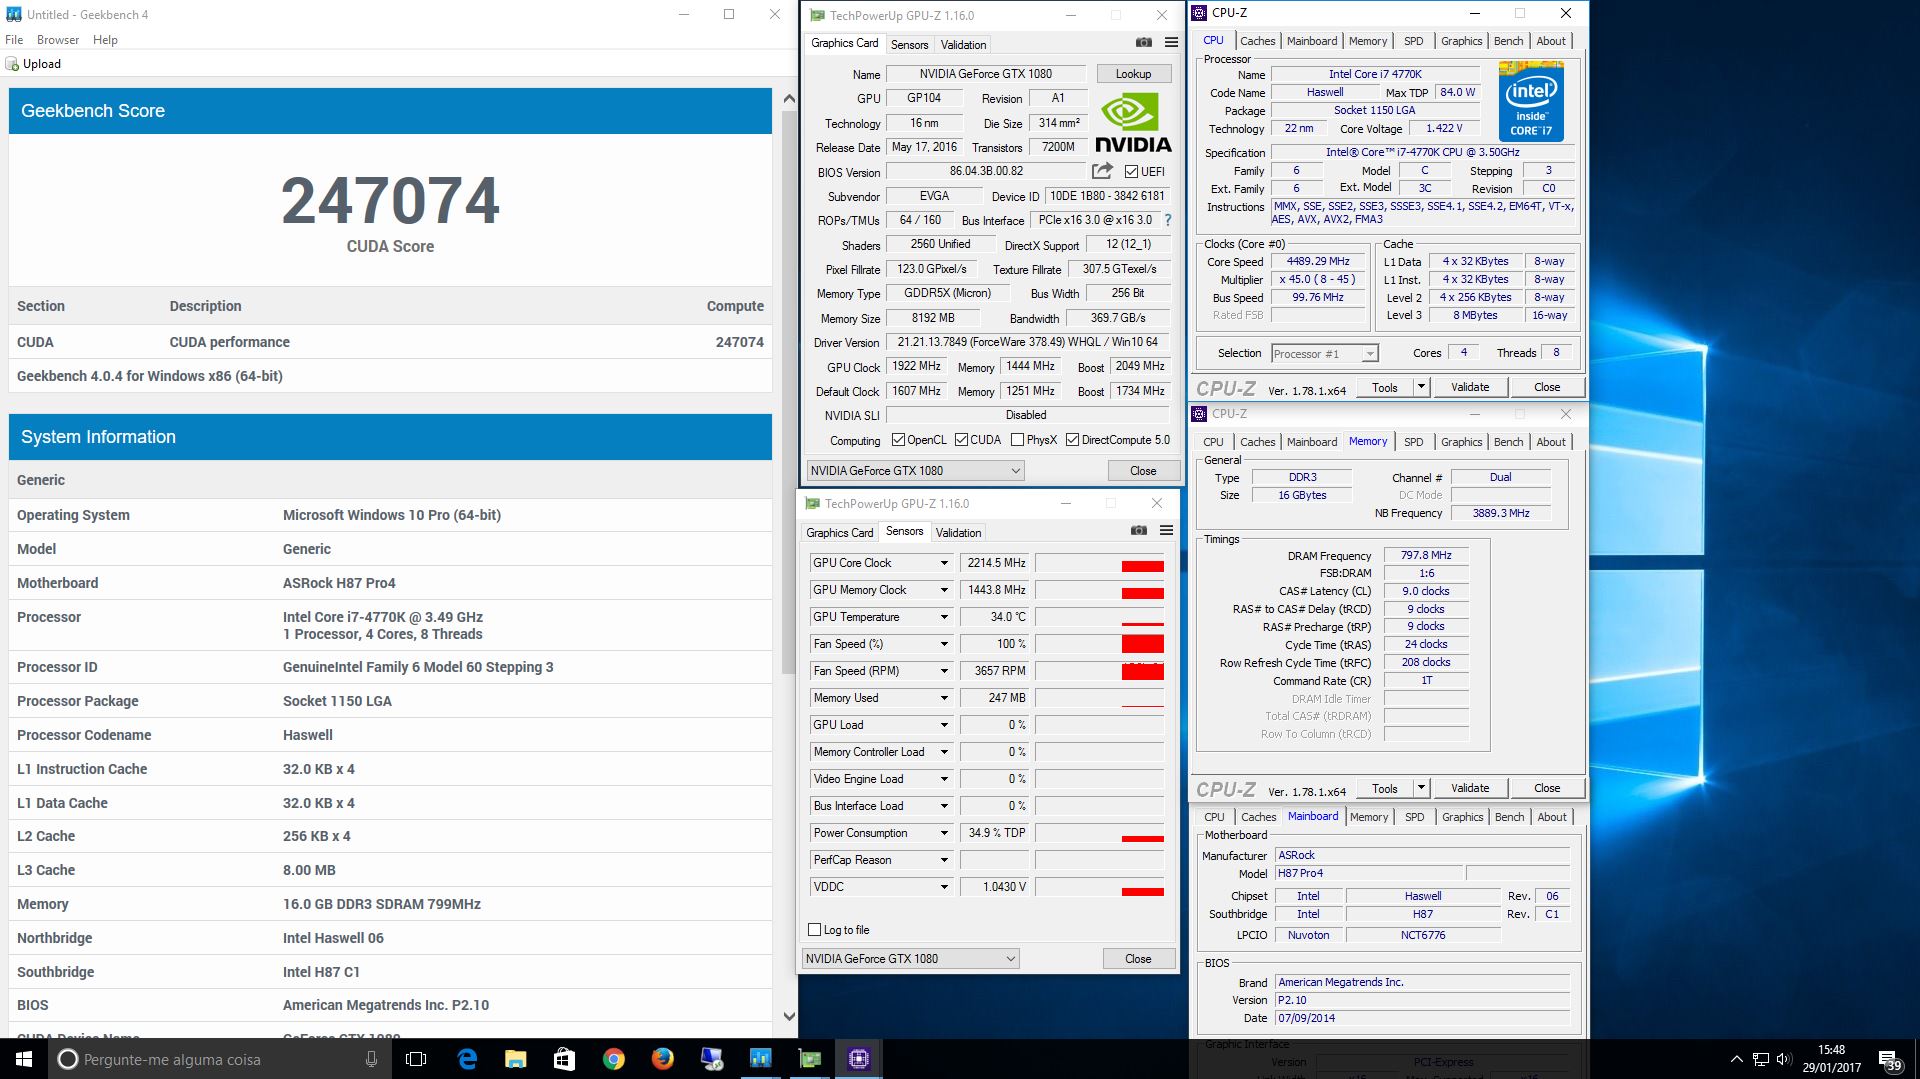Open GPU selector dropdown in GPU-Z Sensors window

point(910,958)
